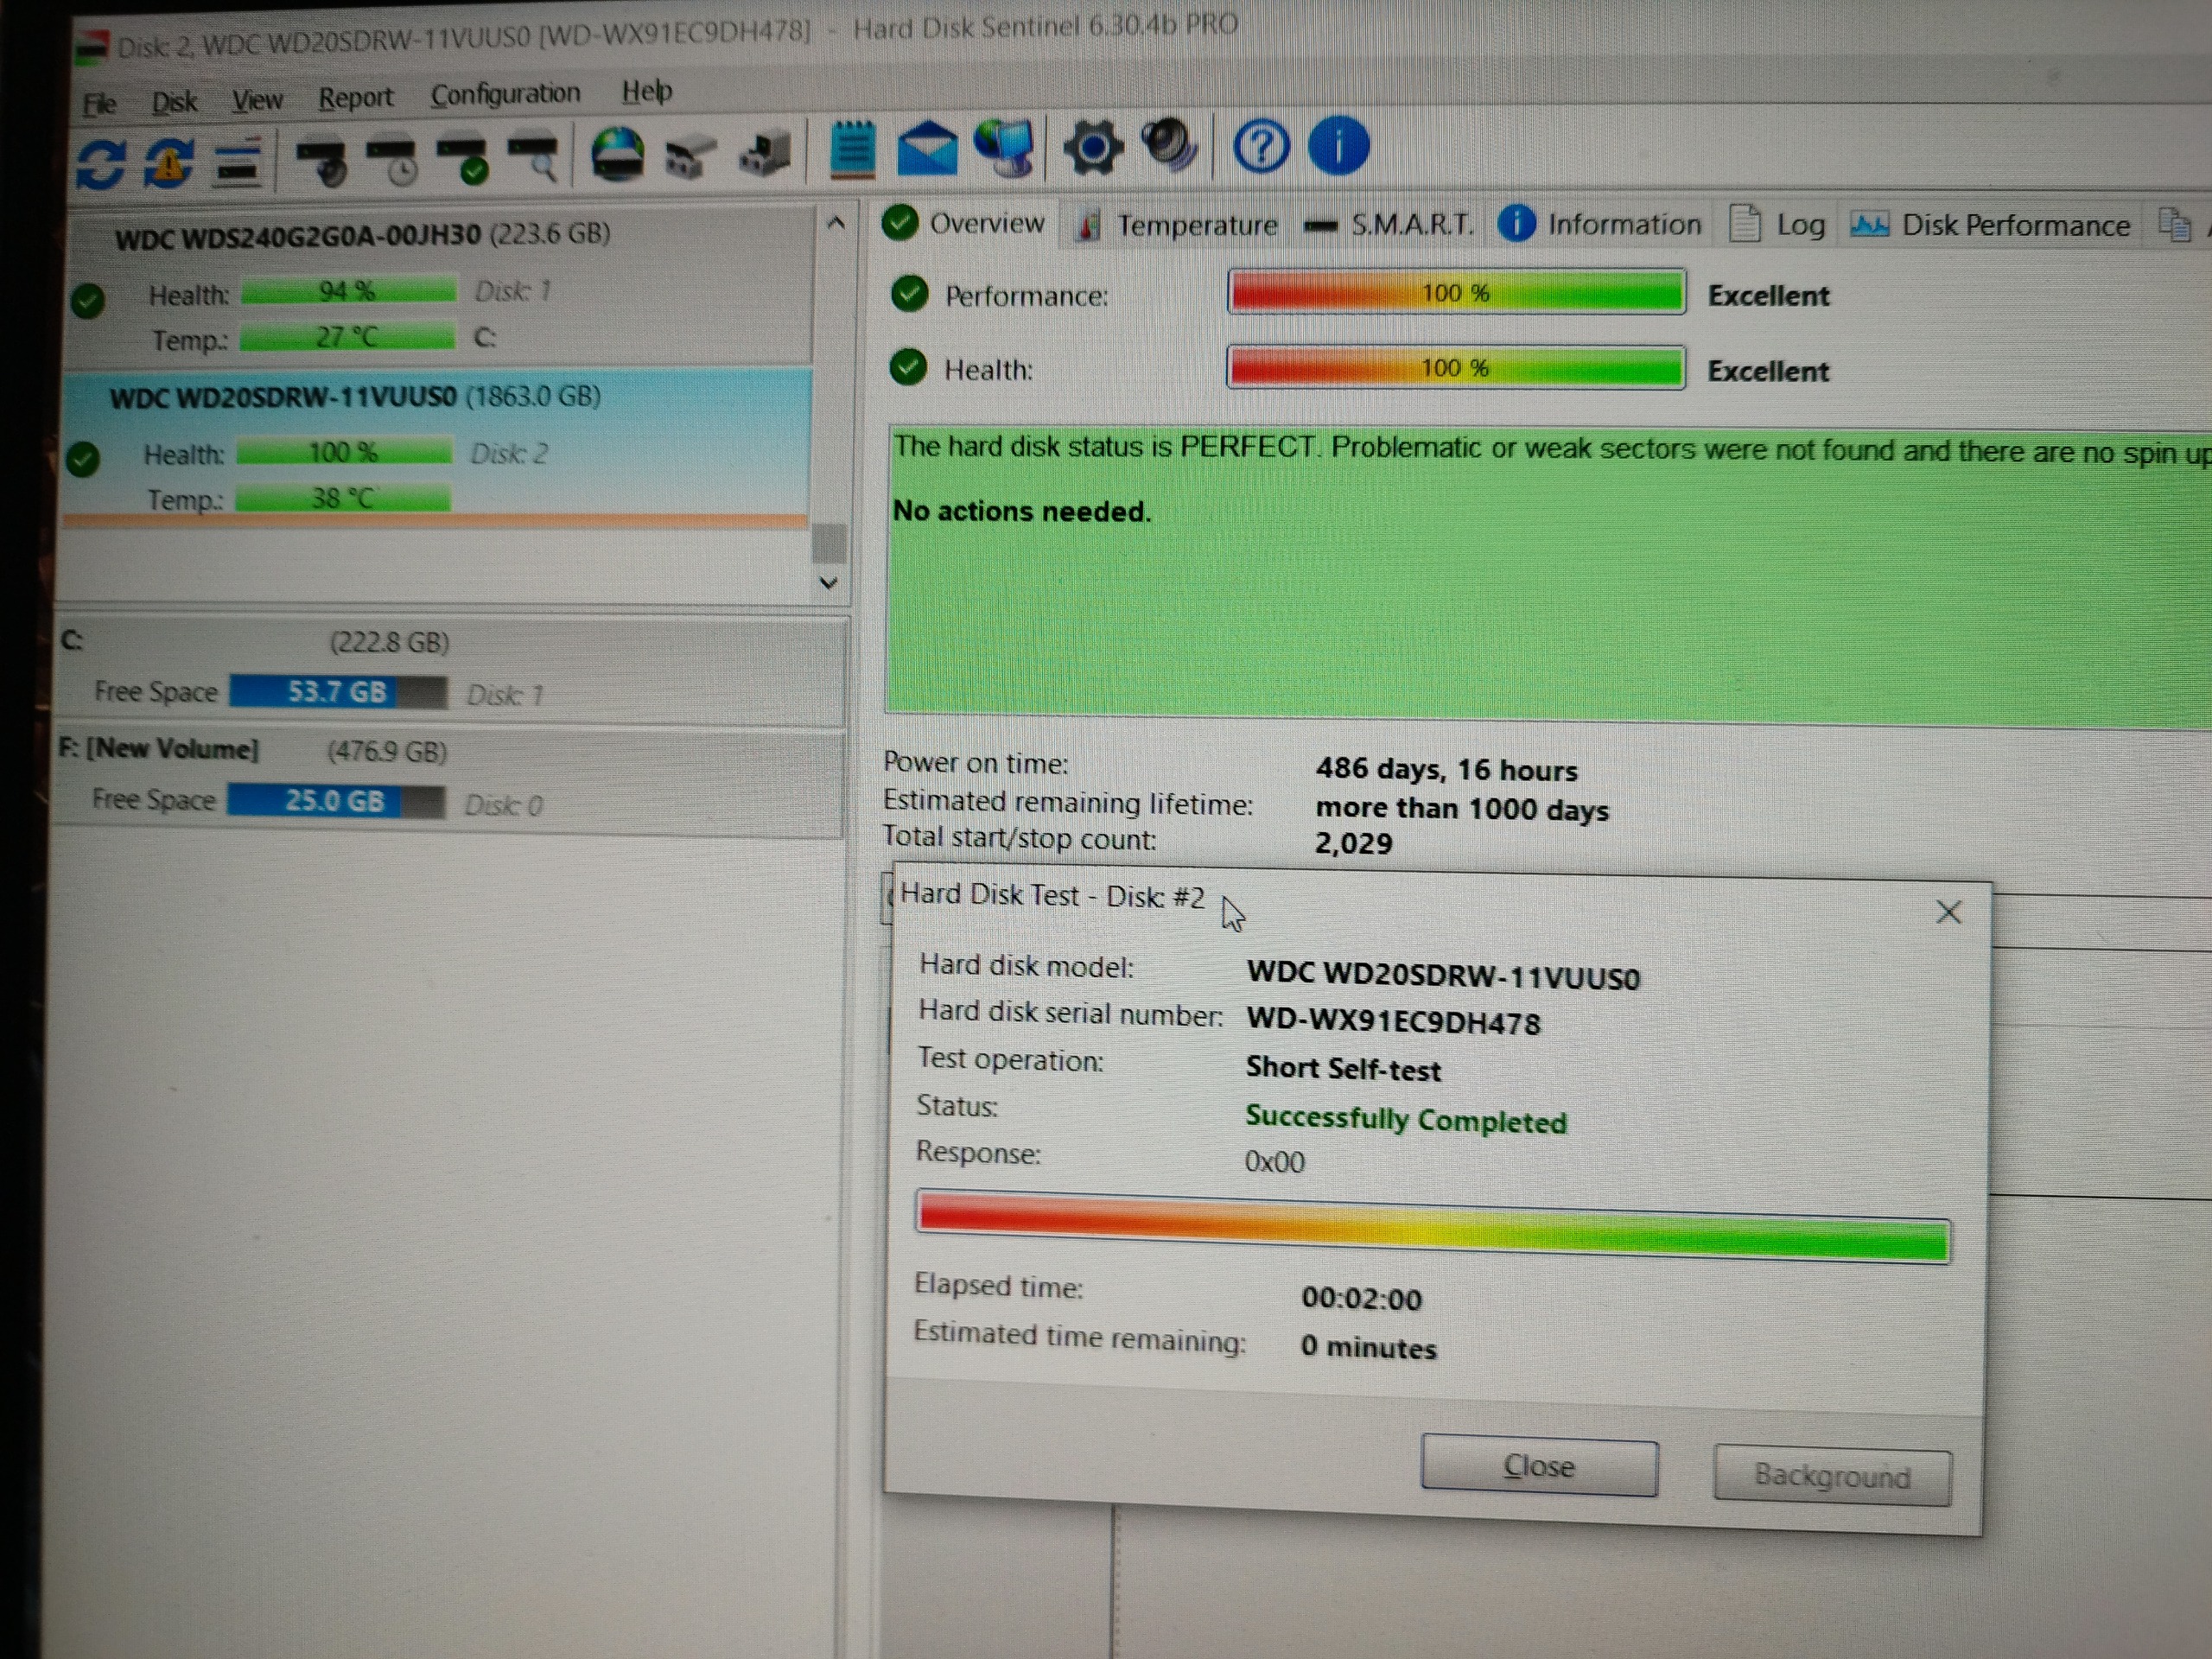2212x1659 pixels.
Task: Open the Report menu
Action: (x=356, y=98)
